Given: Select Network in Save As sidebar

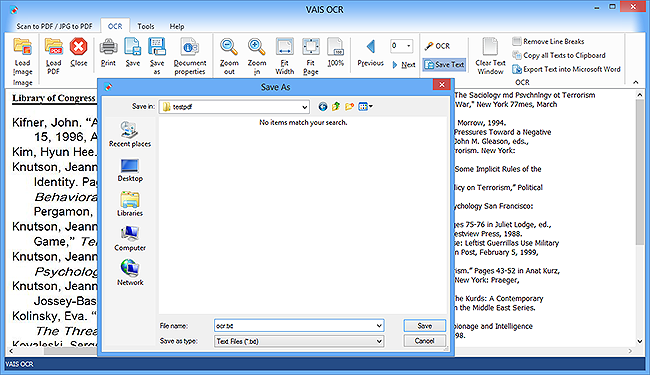Looking at the screenshot, I should point(130,273).
